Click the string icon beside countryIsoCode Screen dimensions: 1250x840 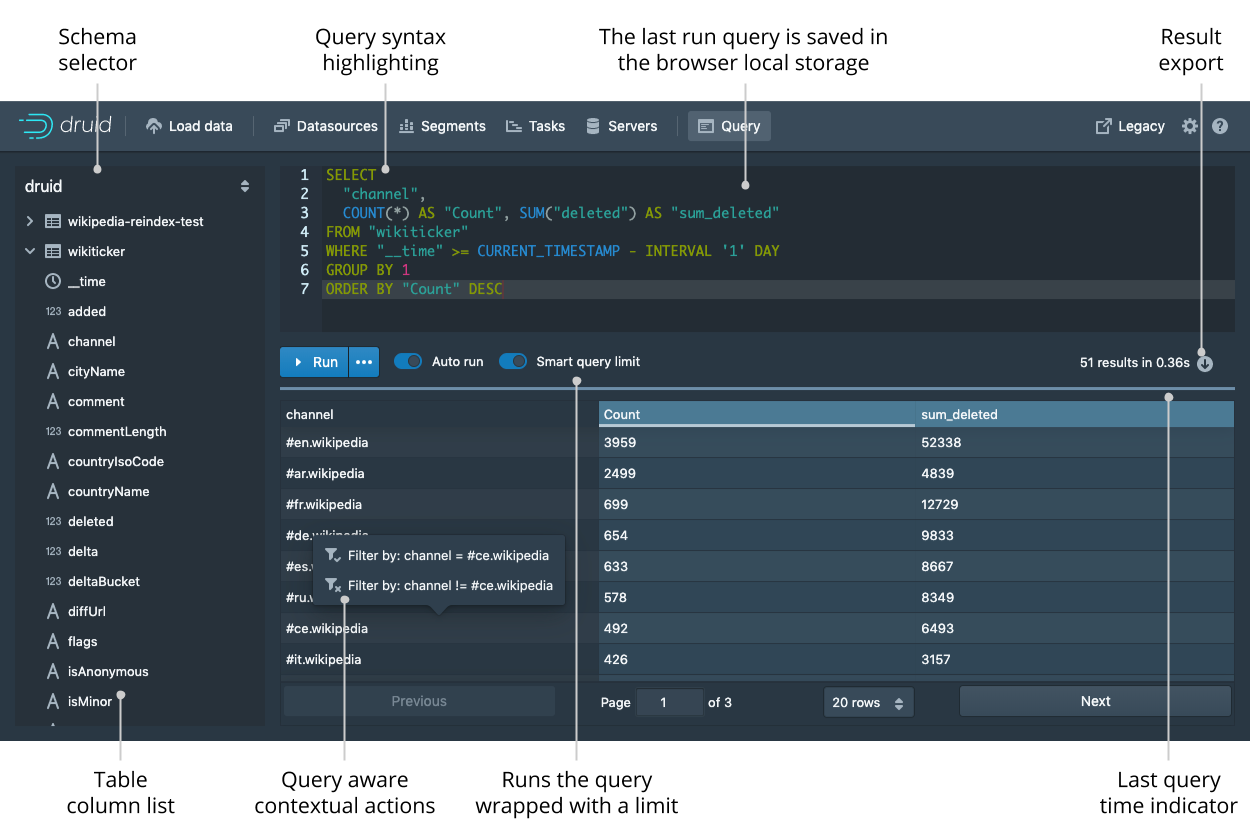(53, 461)
